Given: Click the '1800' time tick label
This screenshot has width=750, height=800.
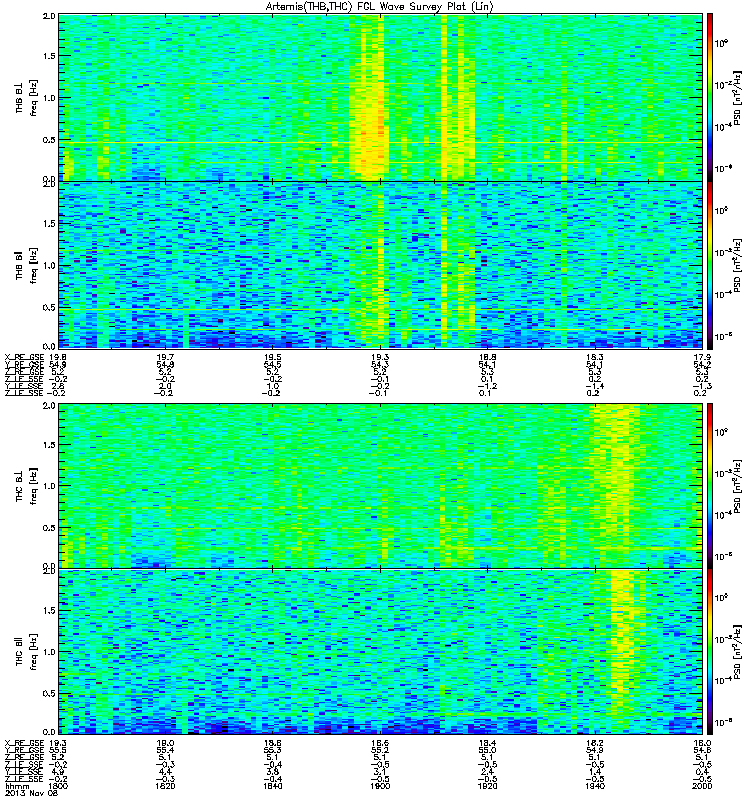Looking at the screenshot, I should 58,786.
